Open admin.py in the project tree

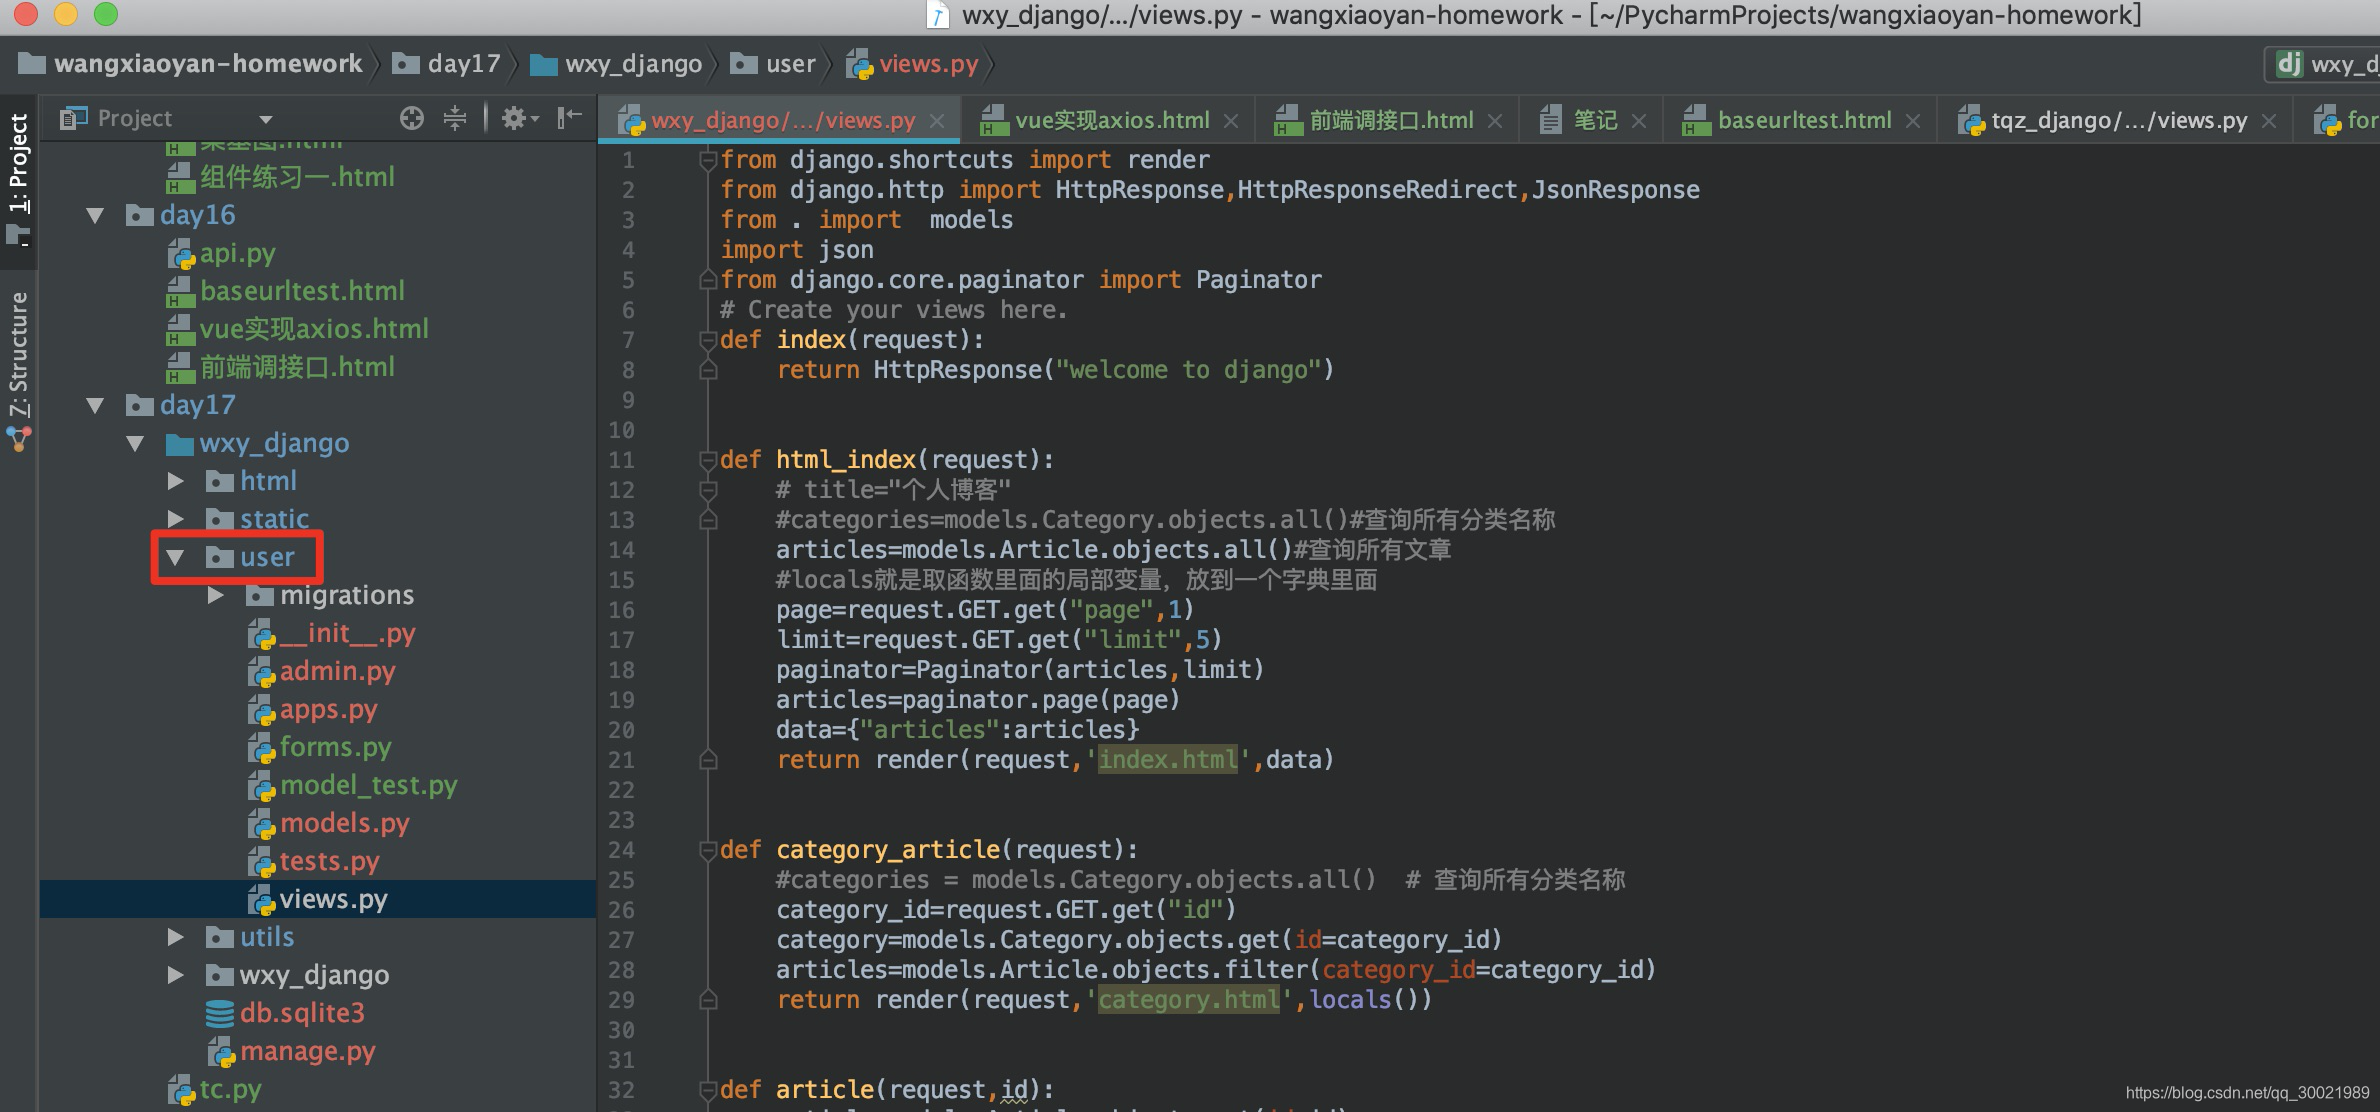(x=321, y=671)
